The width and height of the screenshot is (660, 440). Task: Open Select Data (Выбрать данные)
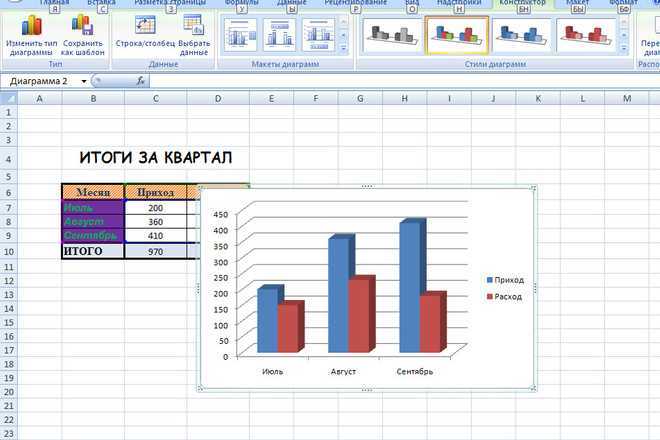(x=194, y=36)
